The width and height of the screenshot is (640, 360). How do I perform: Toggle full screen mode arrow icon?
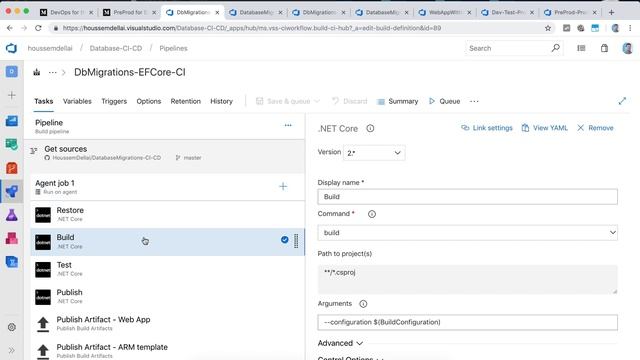(x=622, y=101)
